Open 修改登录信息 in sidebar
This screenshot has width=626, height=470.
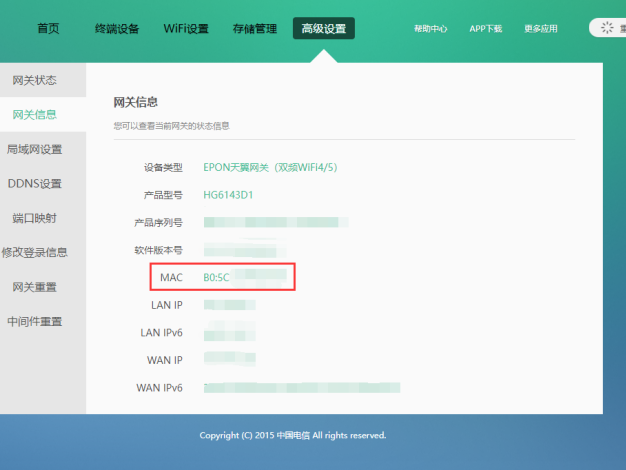tap(34, 252)
